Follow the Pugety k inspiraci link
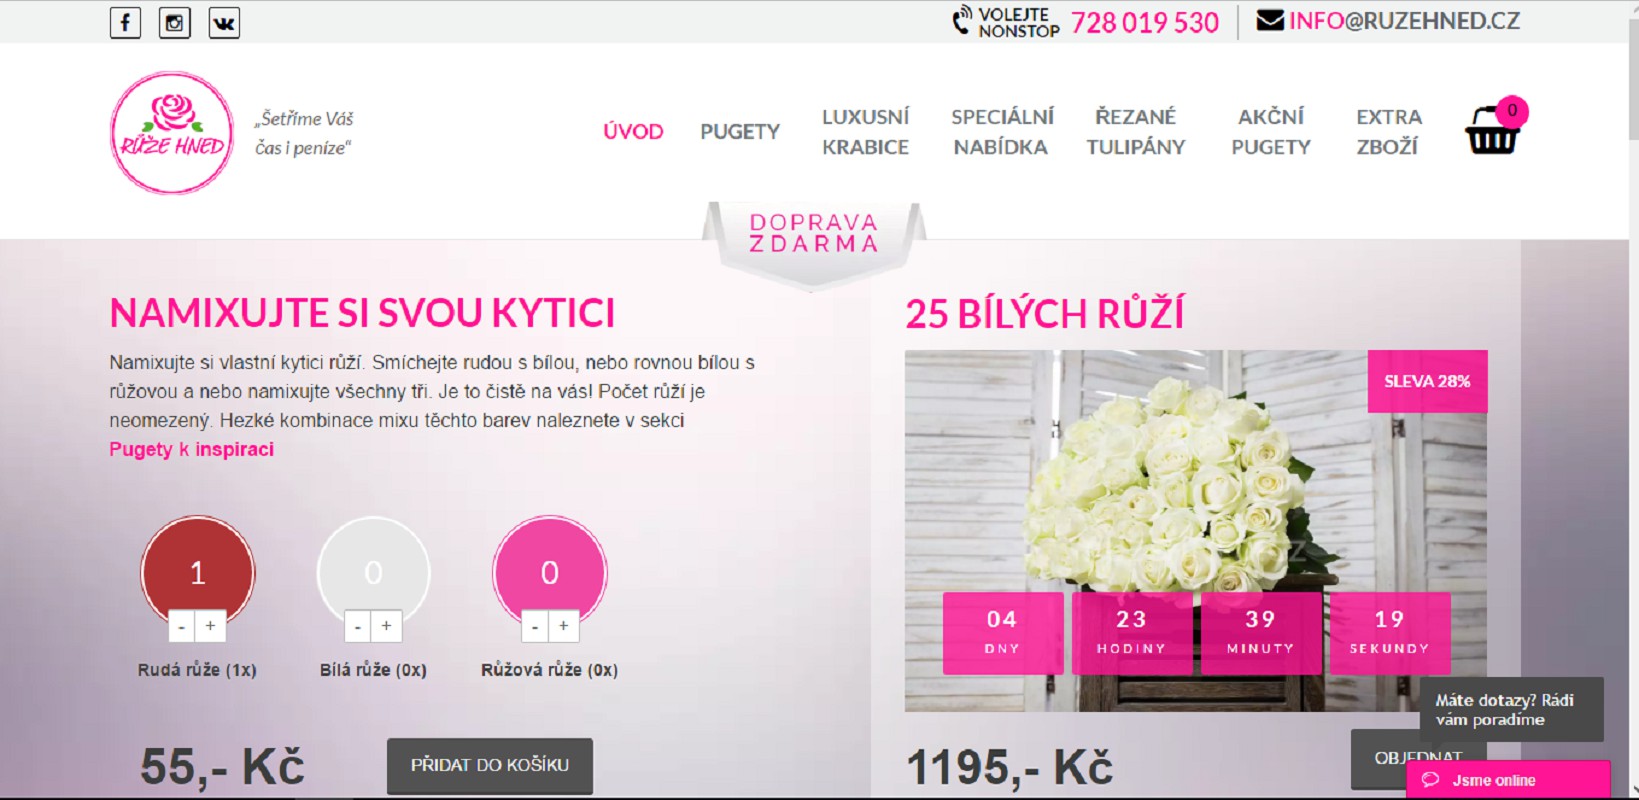Screen dimensions: 1639x800 [x=192, y=449]
